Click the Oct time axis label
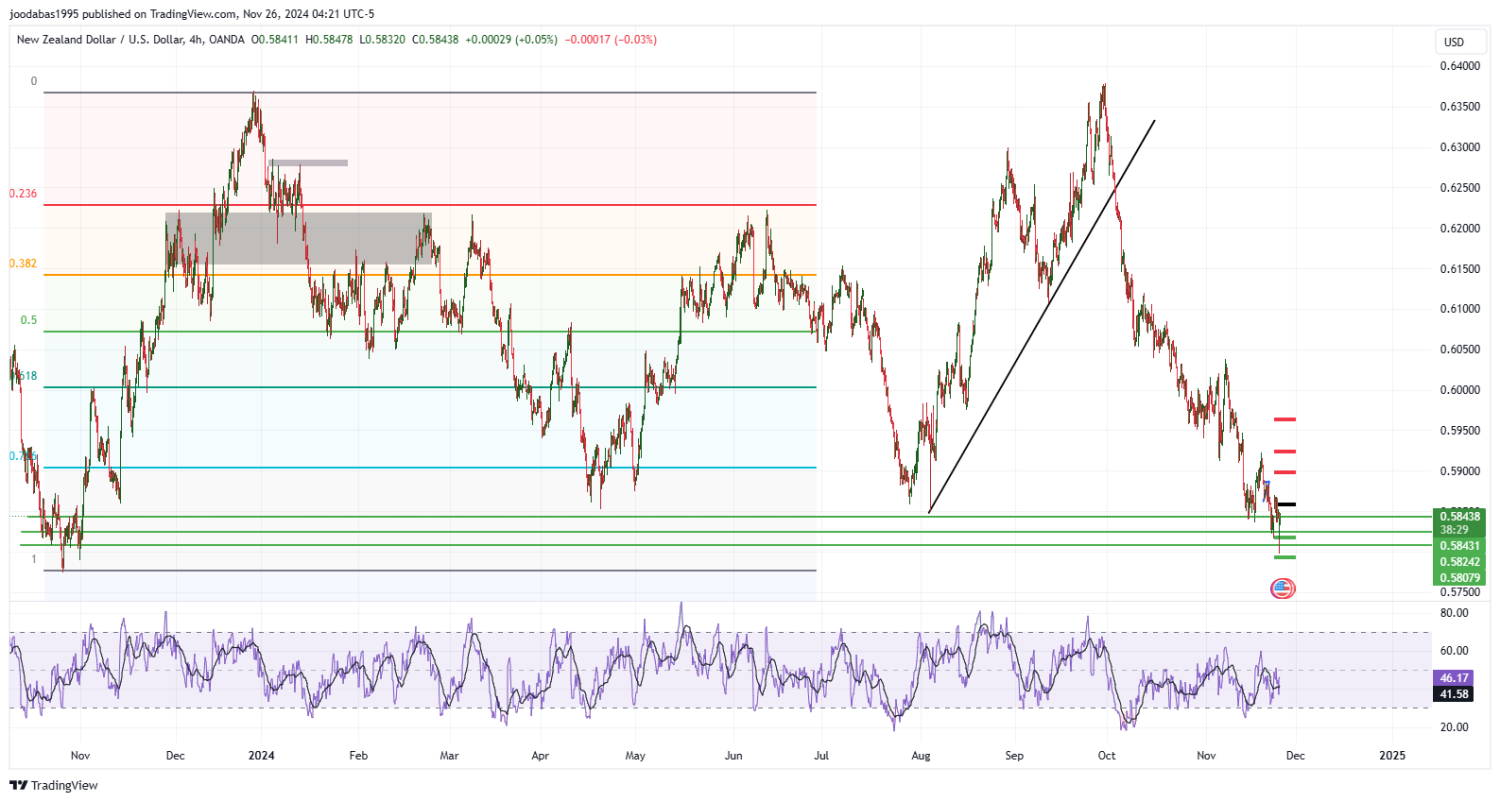Viewport: 1500px width, 802px height. click(x=1106, y=755)
